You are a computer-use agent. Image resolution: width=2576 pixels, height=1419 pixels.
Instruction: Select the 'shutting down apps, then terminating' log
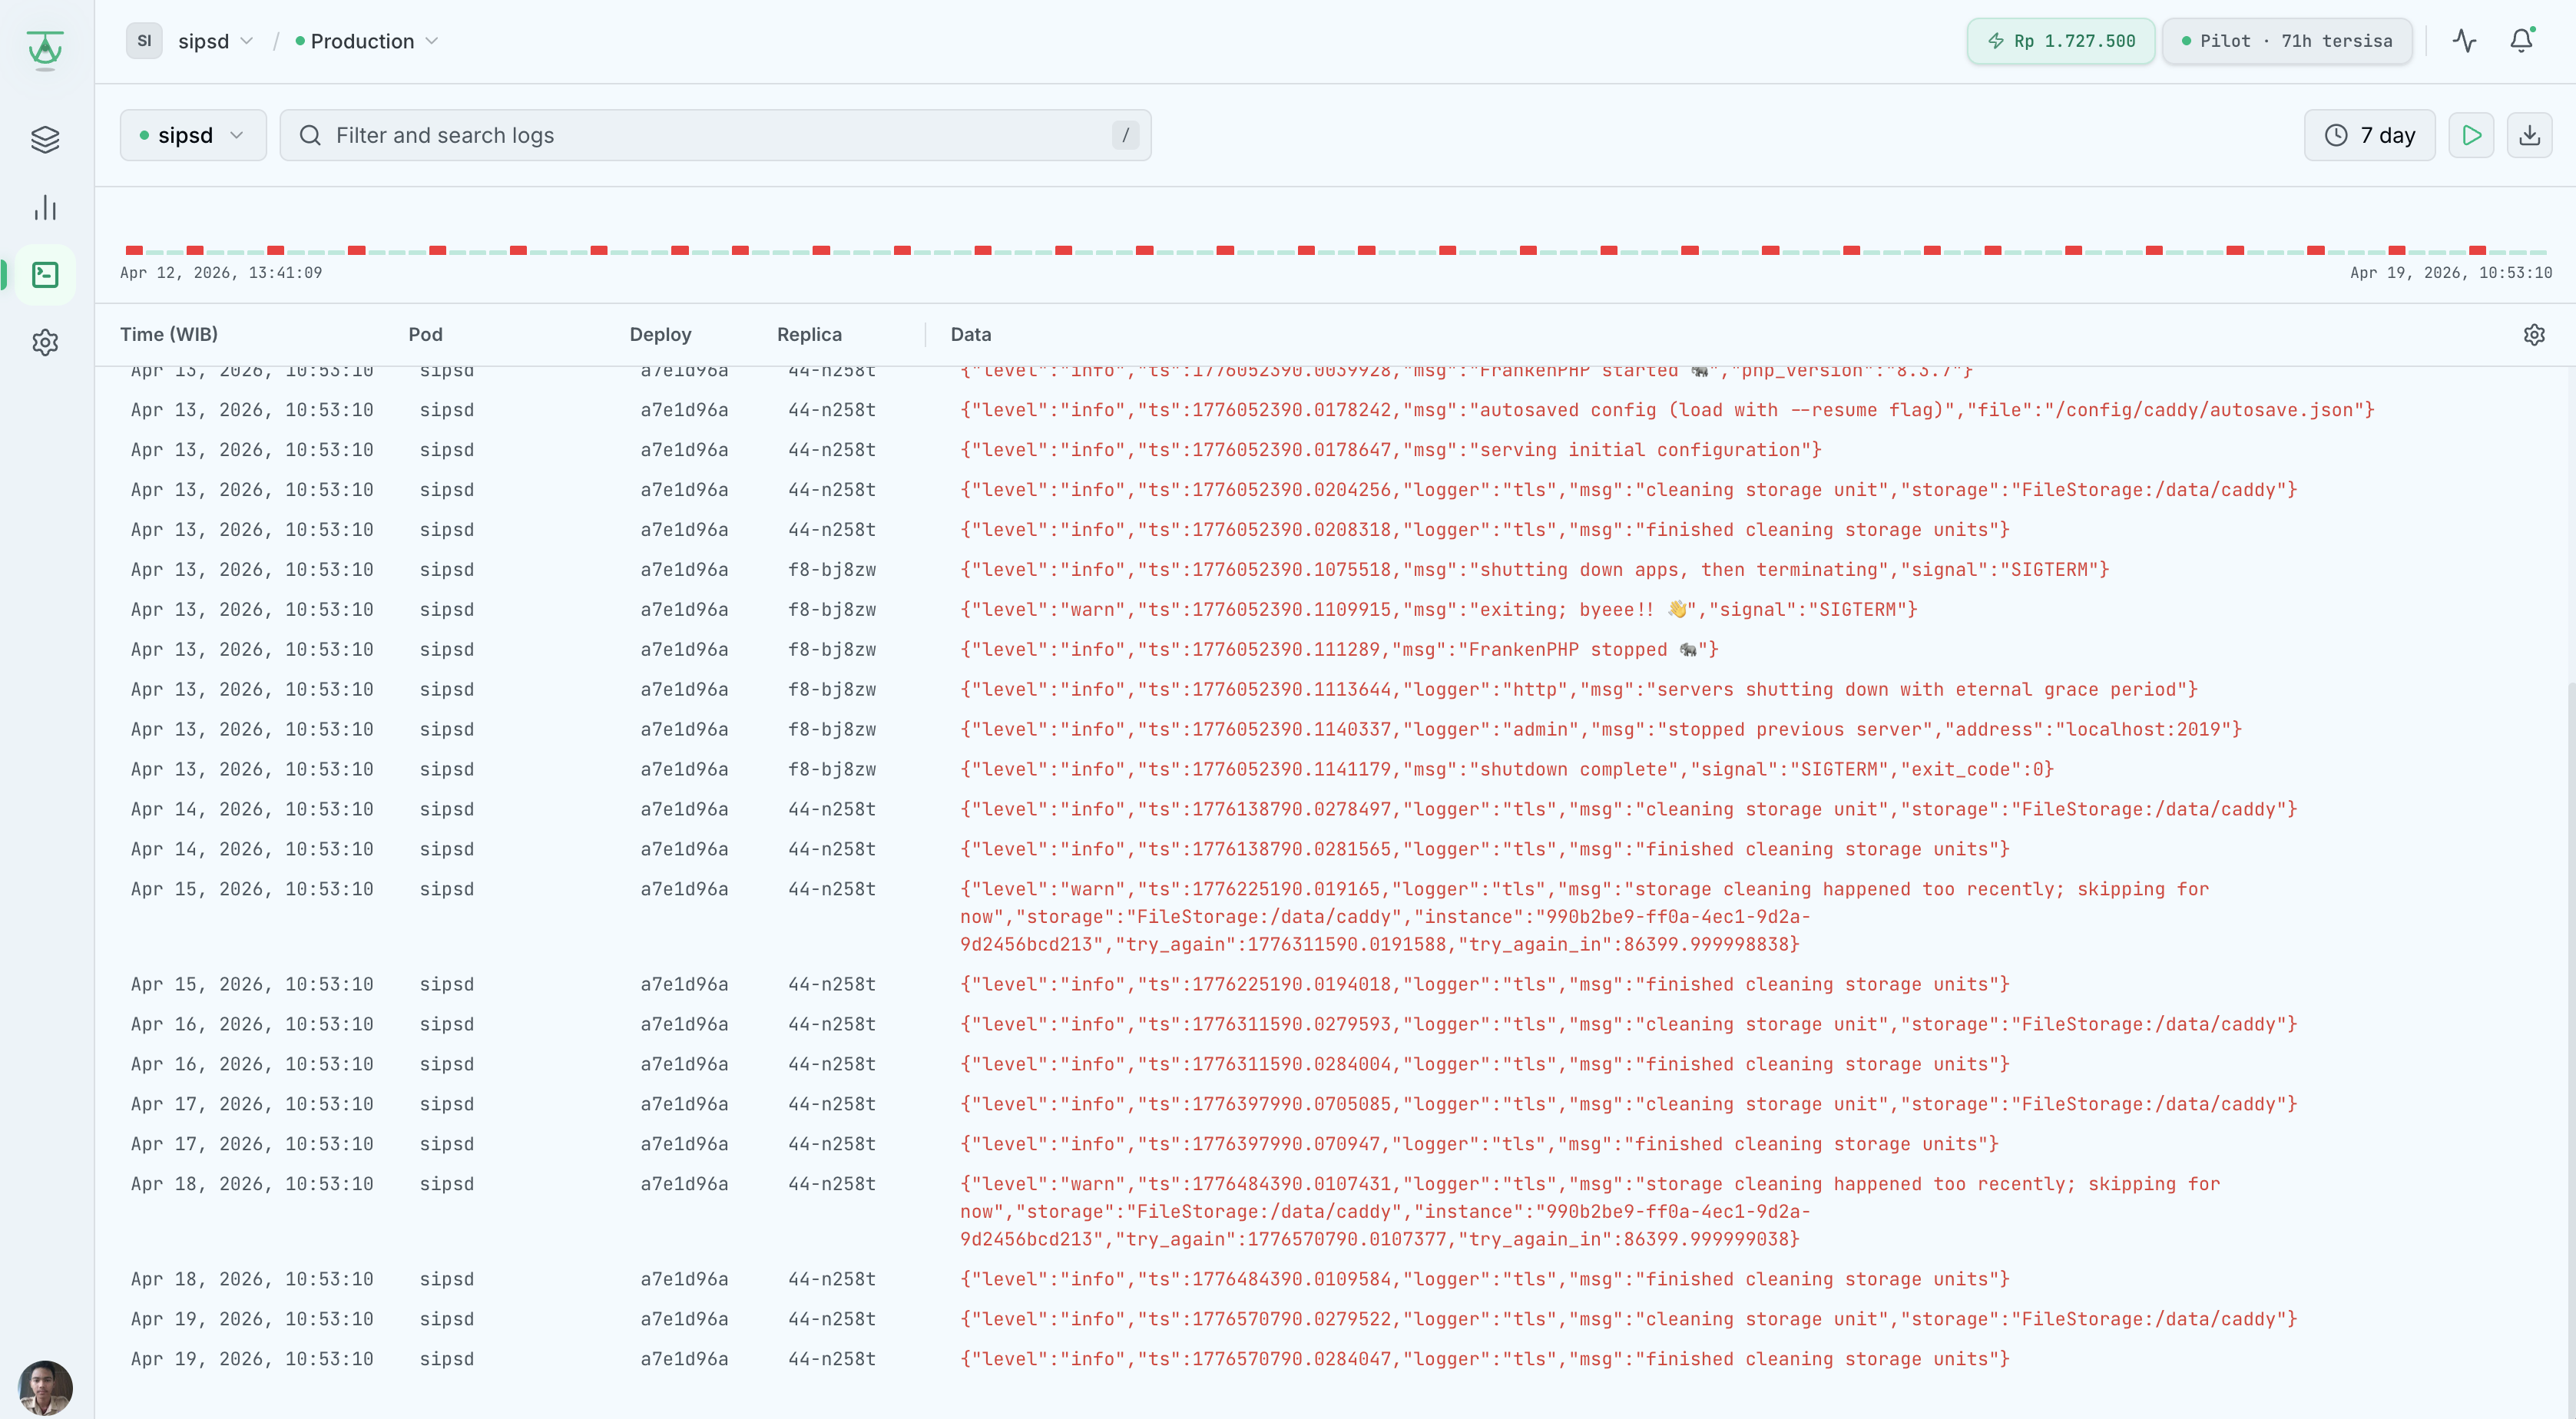1335,570
